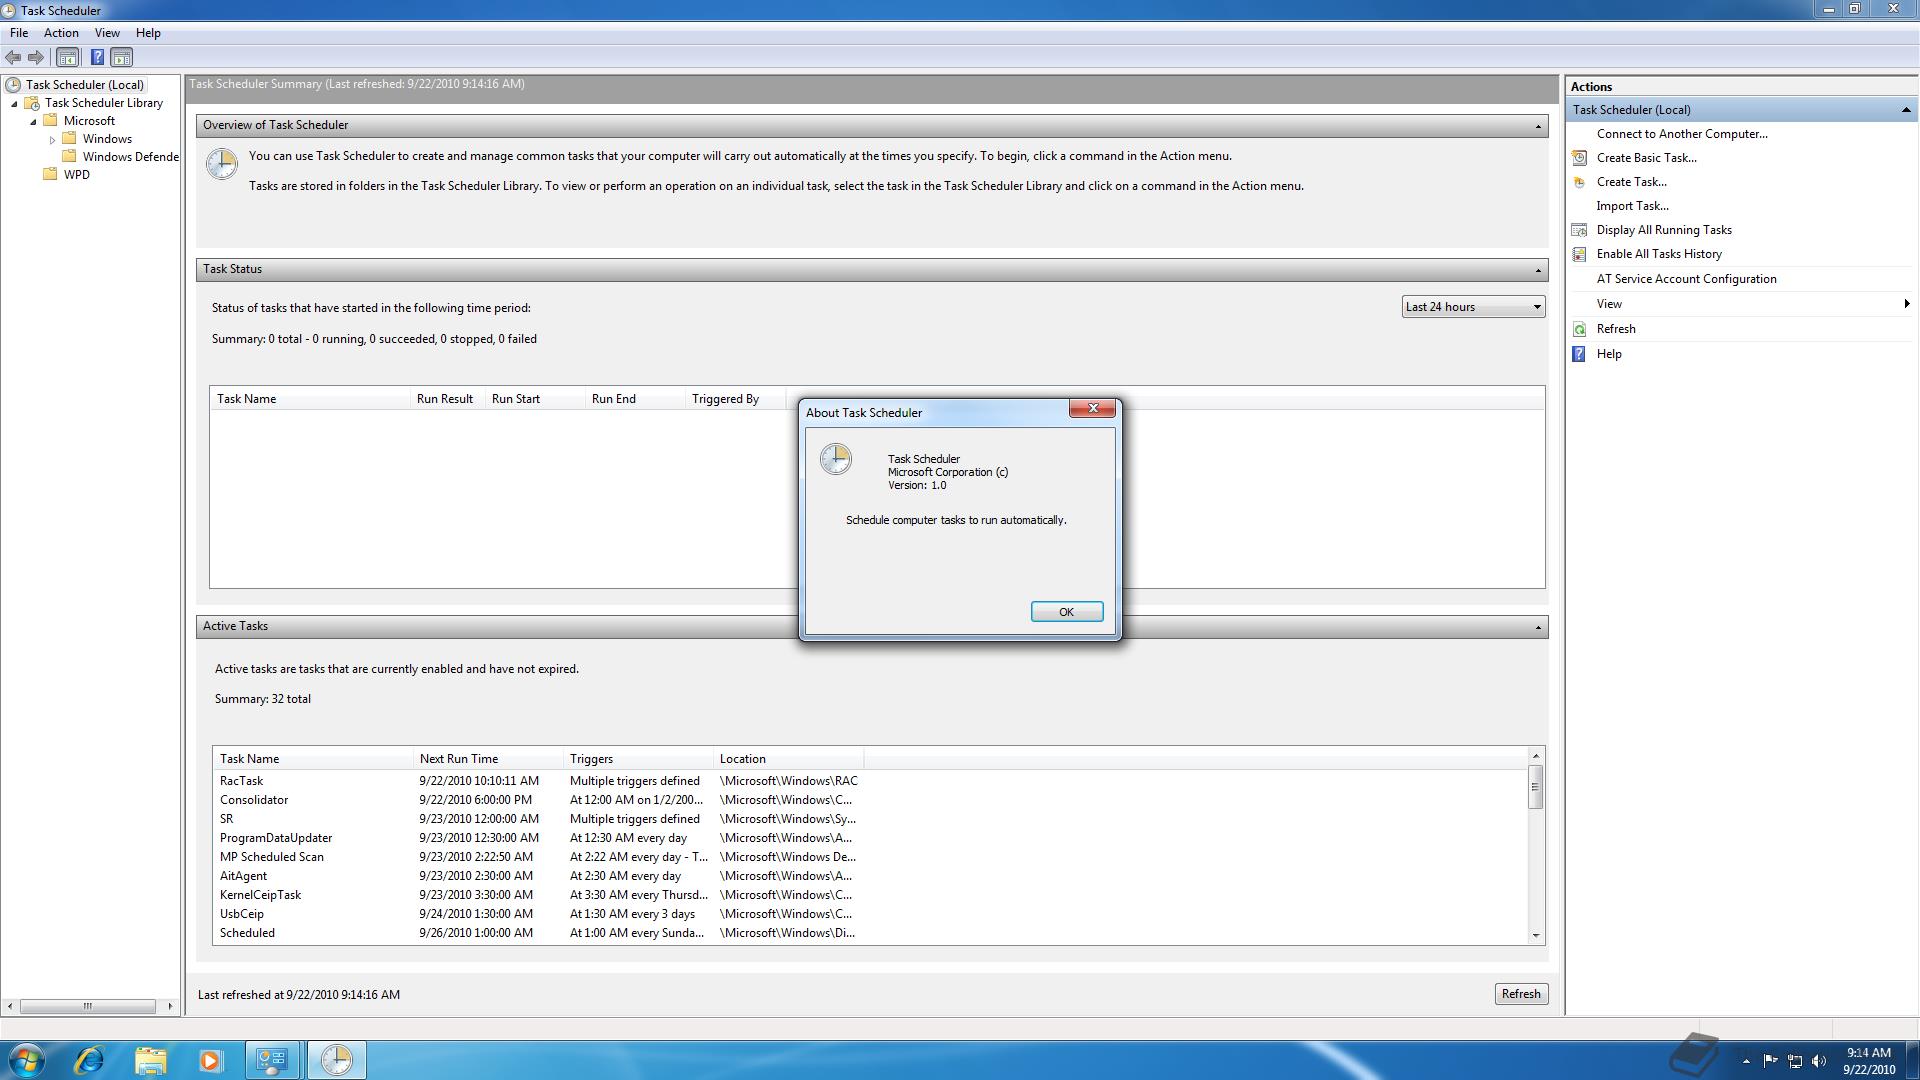Click the Enable All Tasks History icon
Screen dimensions: 1920x1080
click(1579, 254)
